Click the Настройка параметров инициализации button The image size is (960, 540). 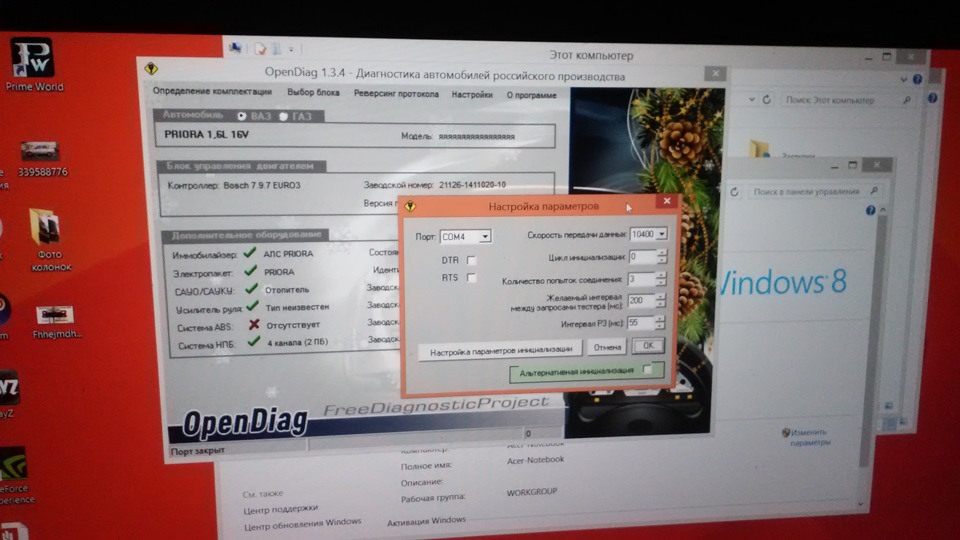(500, 351)
